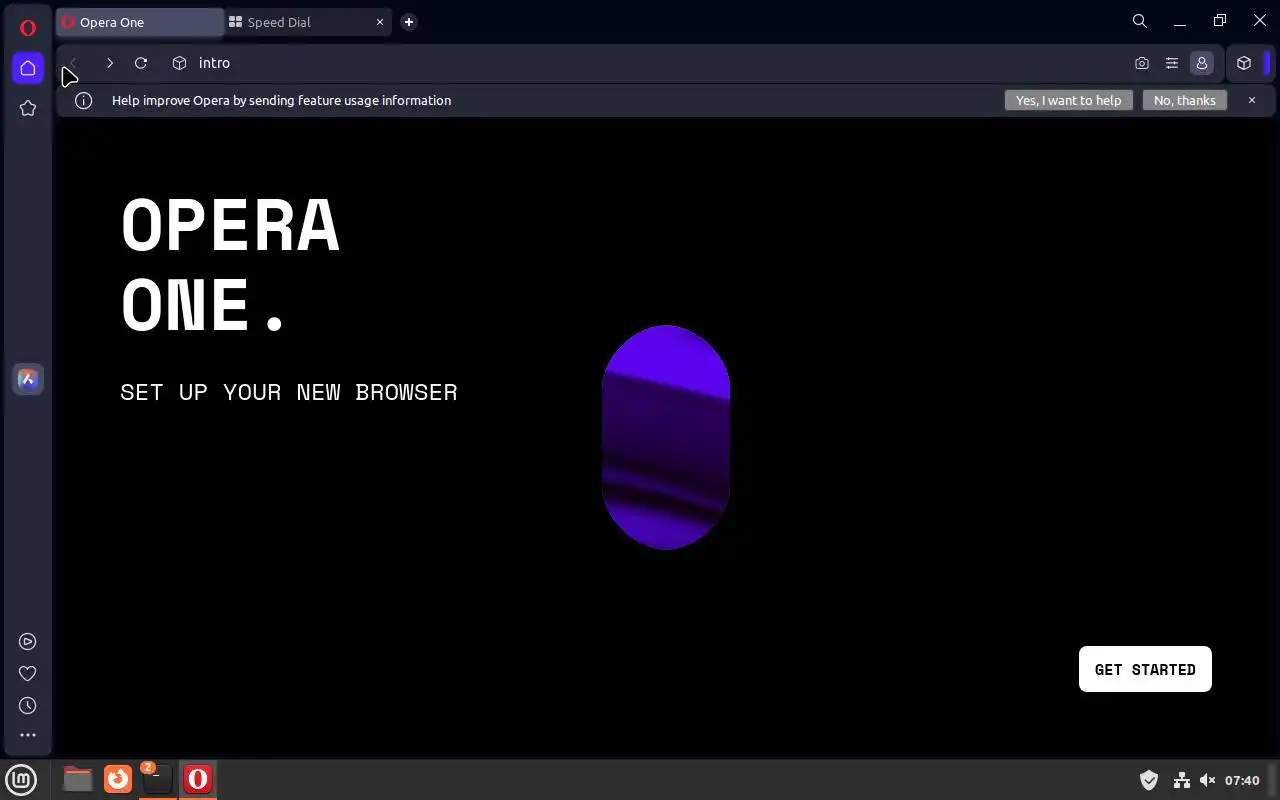
Task: Search tabs with the magnifier icon
Action: (1140, 21)
